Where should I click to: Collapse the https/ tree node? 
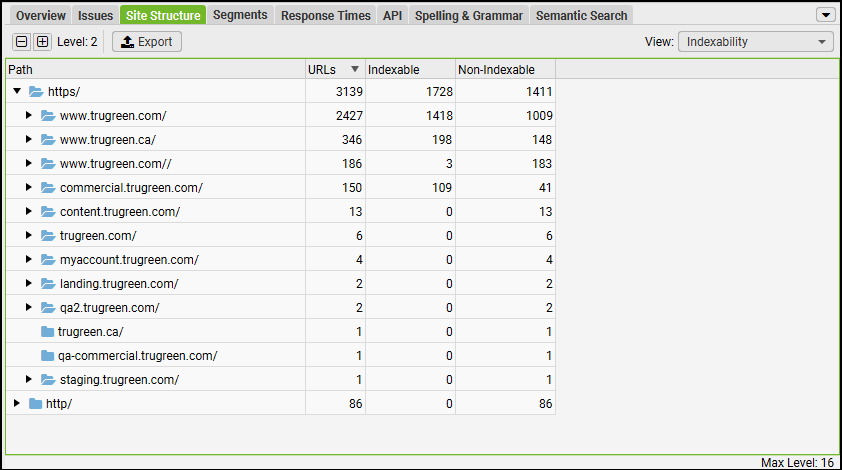pos(17,91)
